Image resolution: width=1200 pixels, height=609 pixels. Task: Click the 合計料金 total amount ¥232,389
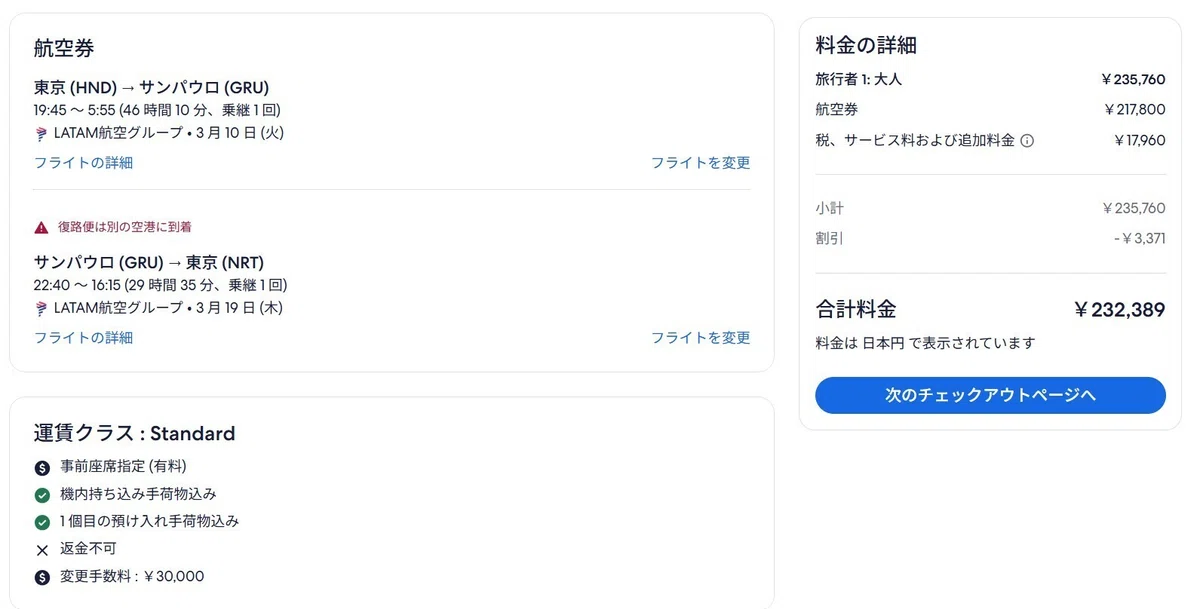pyautogui.click(x=1119, y=310)
